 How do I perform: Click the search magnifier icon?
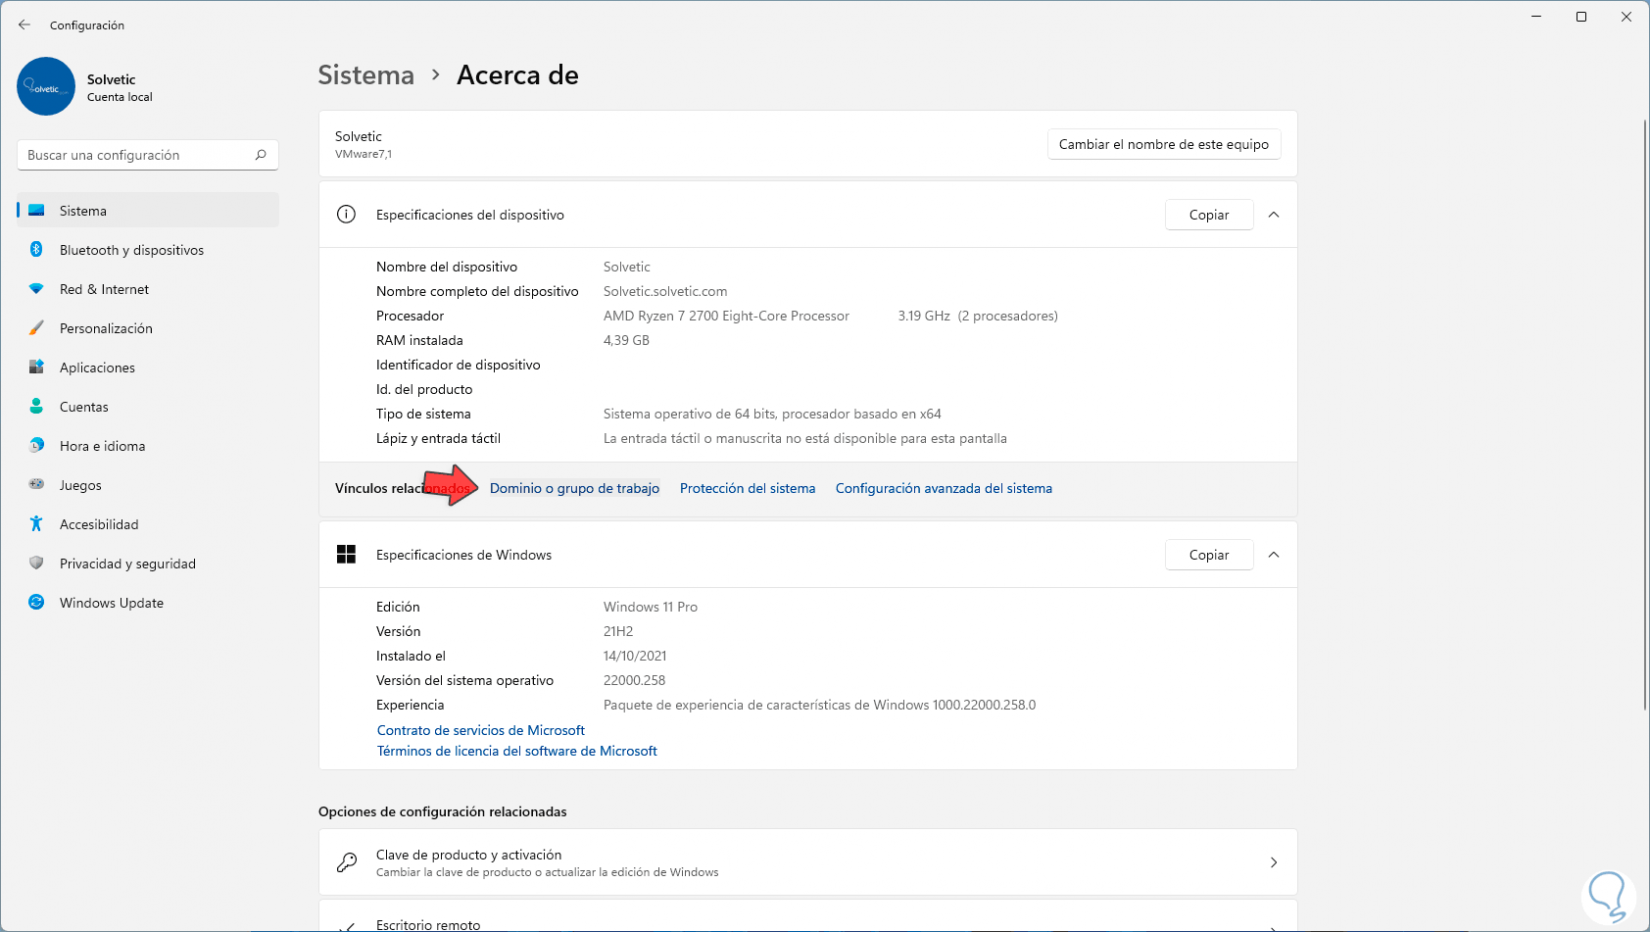point(261,155)
